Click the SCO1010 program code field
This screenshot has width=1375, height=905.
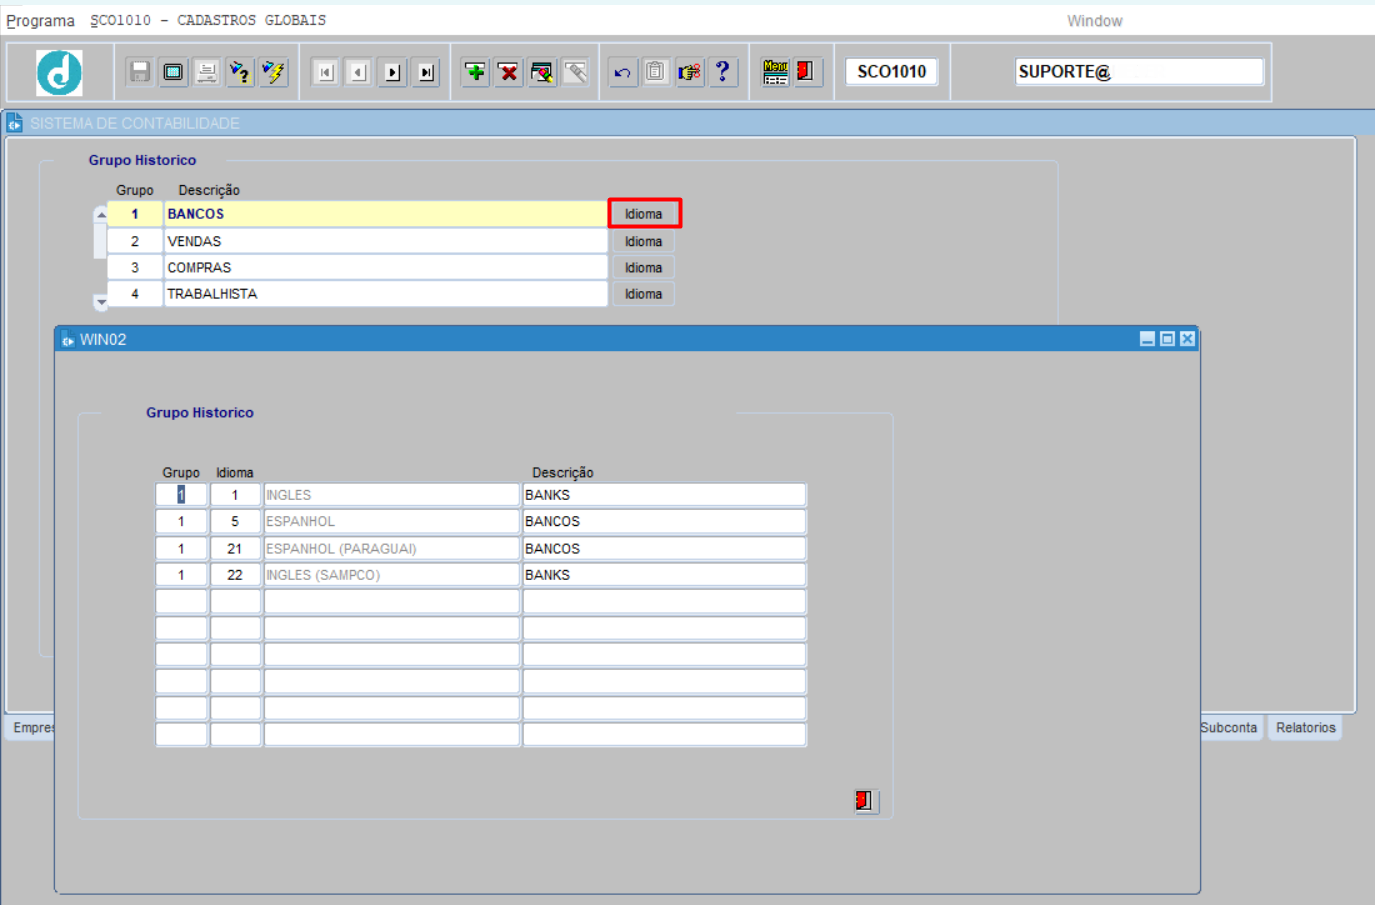click(x=891, y=72)
